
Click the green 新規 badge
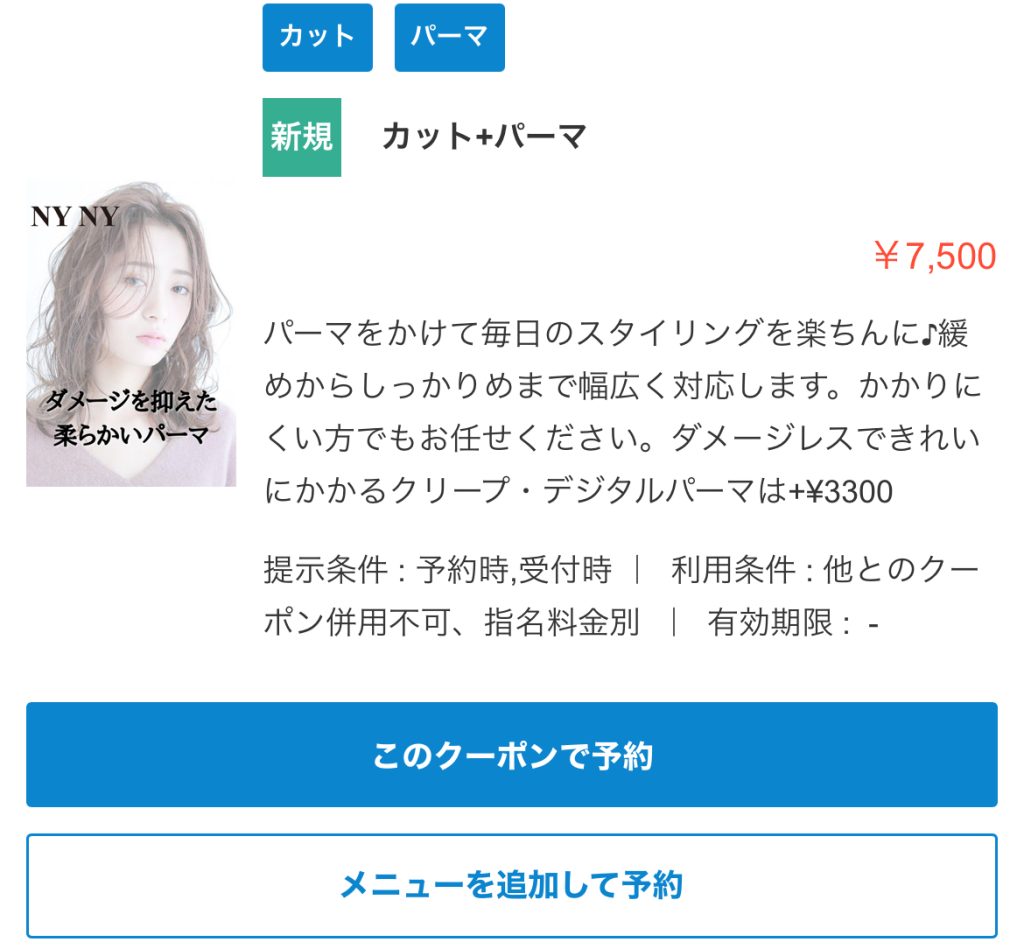tap(302, 137)
